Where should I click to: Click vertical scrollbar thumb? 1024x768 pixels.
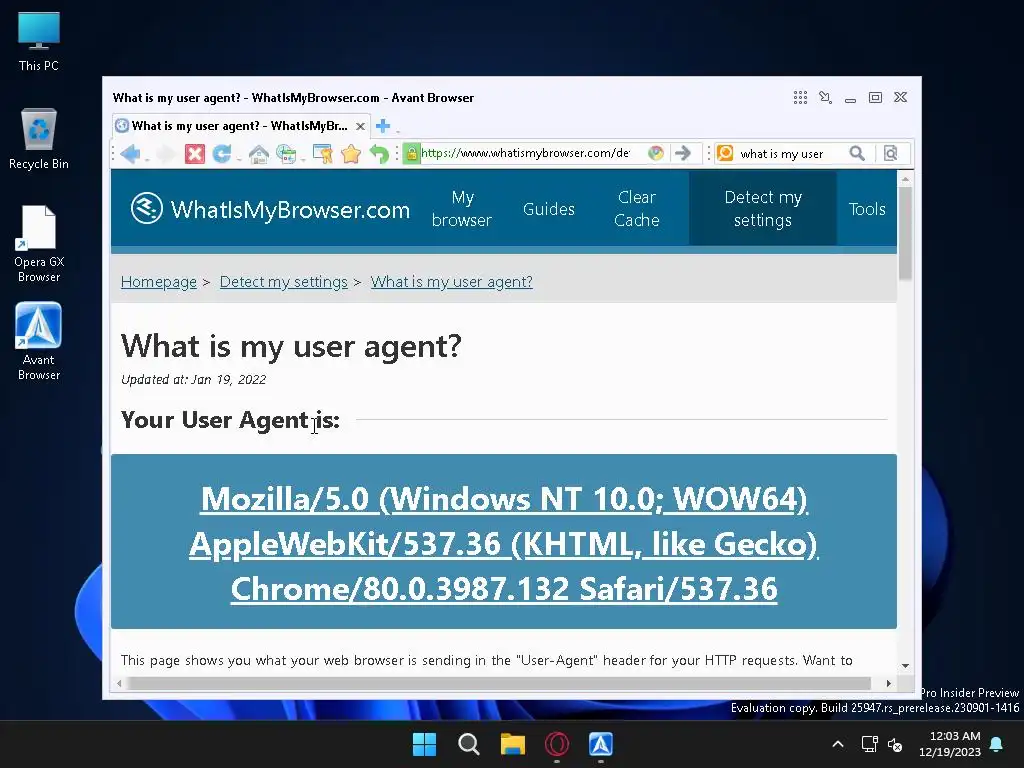click(905, 233)
